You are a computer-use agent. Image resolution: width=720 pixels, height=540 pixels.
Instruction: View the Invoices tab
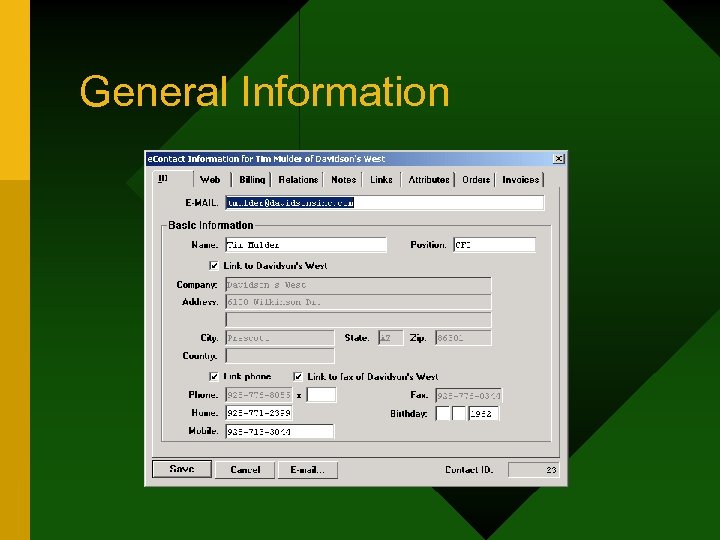click(520, 180)
